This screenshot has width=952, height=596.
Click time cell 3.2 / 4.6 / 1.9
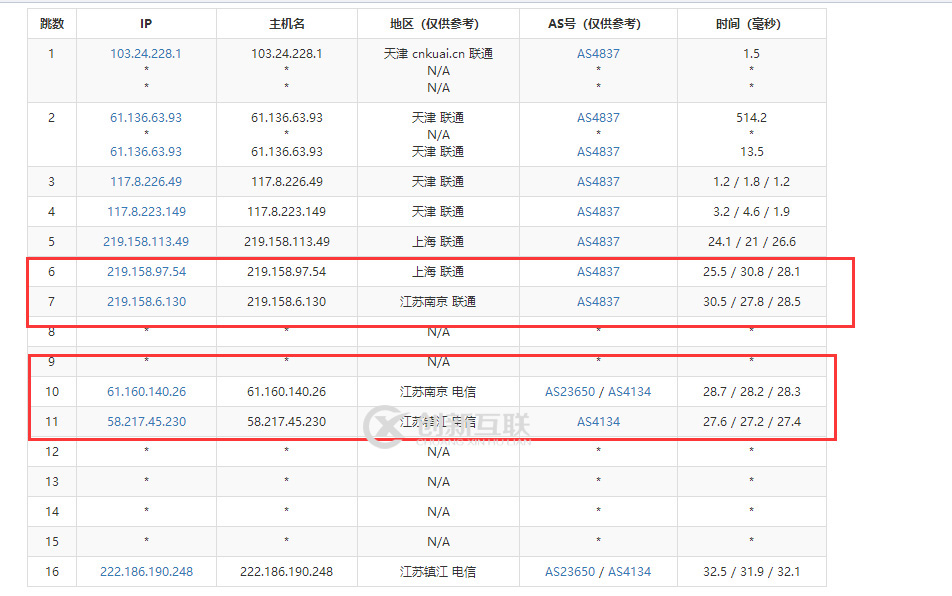click(x=752, y=211)
